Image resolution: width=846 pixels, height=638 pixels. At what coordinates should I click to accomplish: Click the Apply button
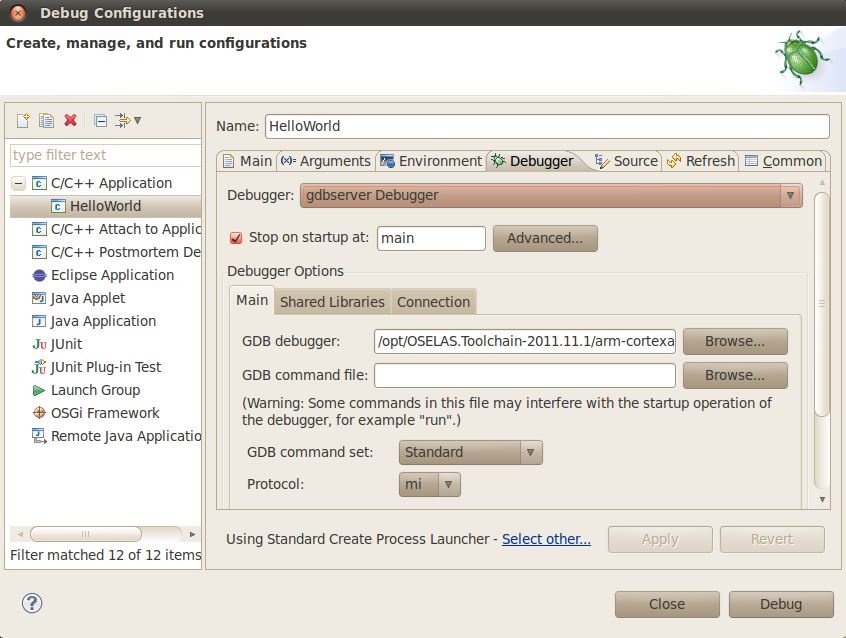(x=660, y=539)
